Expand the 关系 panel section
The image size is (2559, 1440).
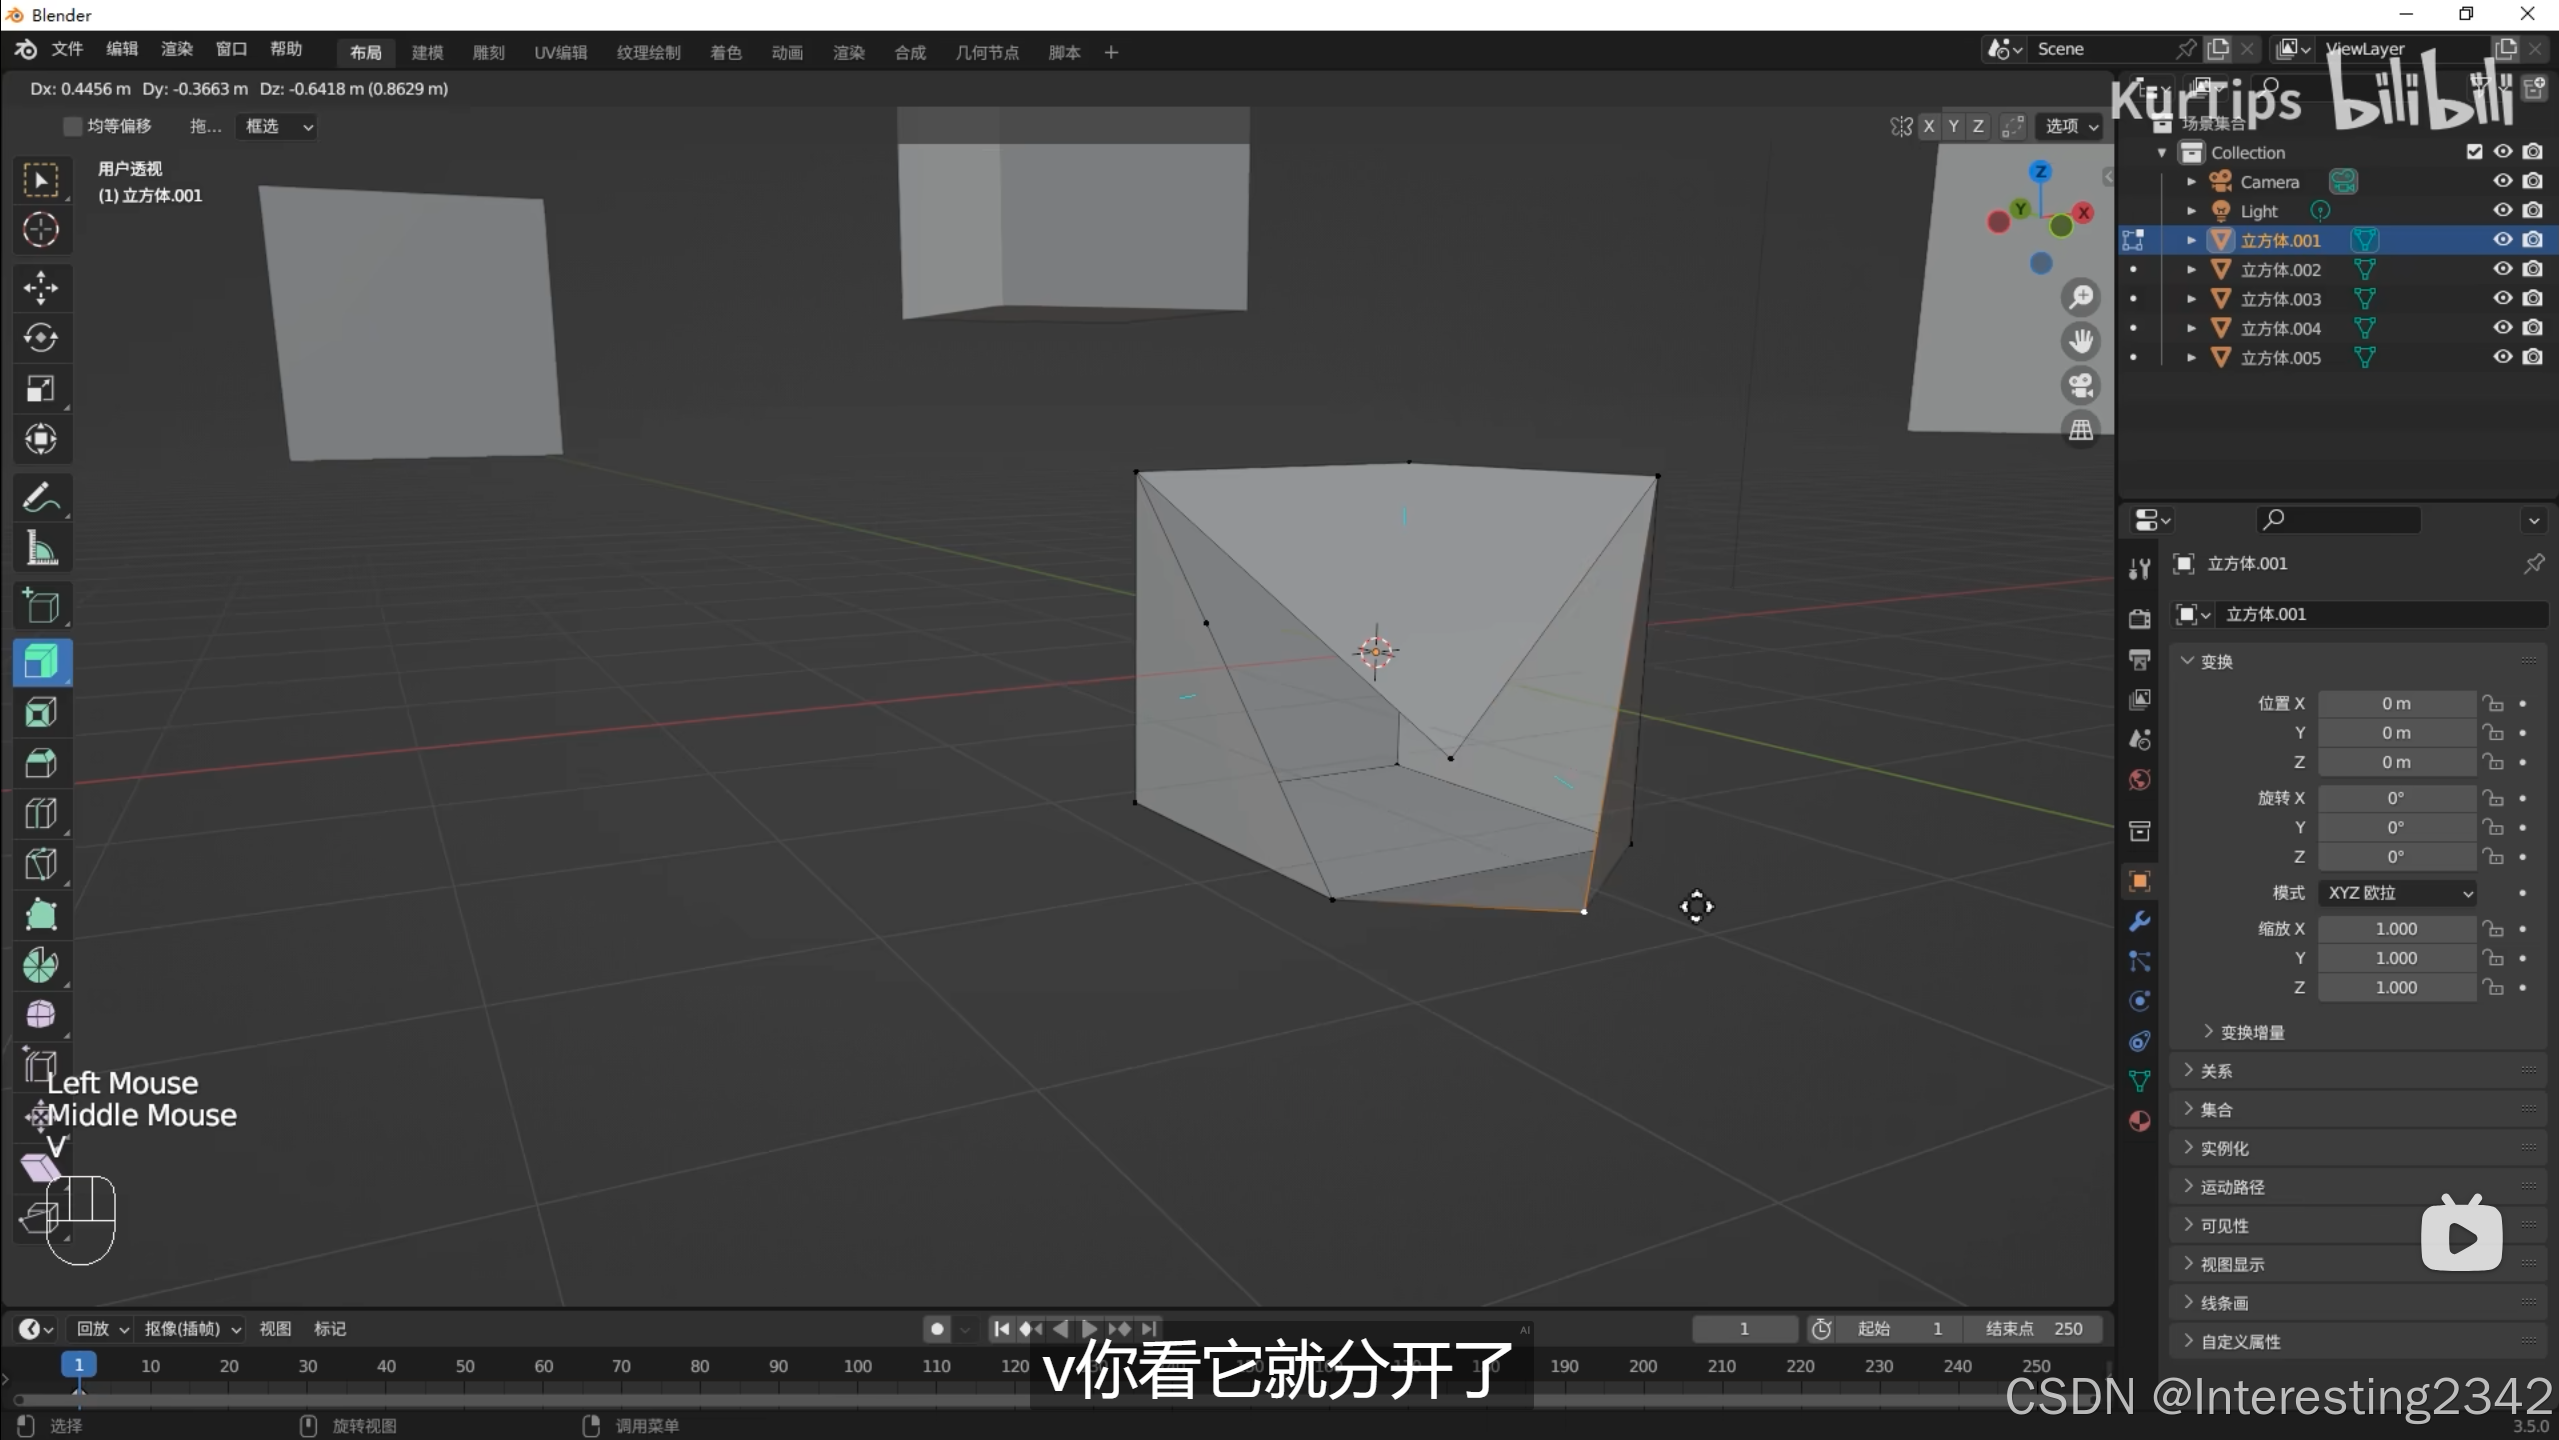tap(2215, 1071)
